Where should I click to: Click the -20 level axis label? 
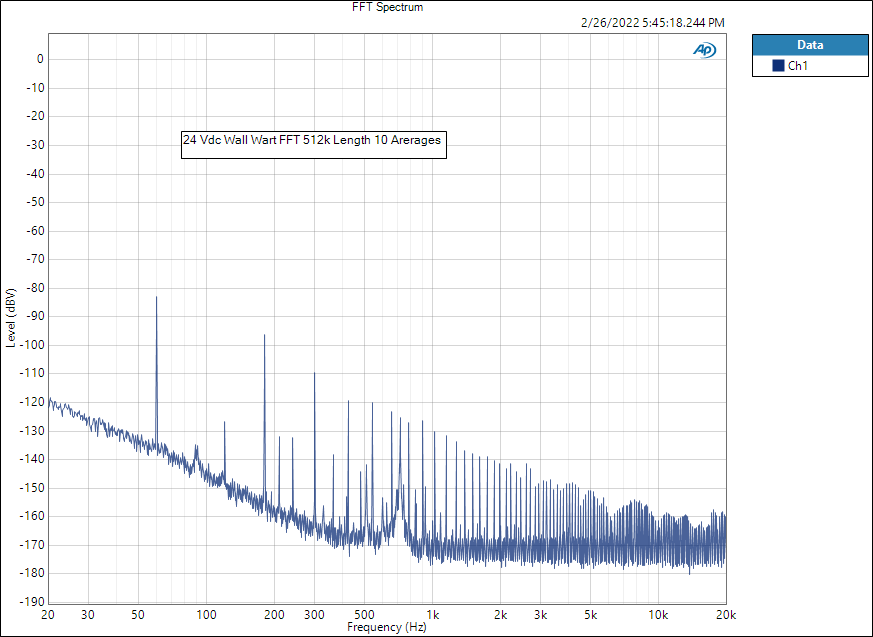click(35, 116)
